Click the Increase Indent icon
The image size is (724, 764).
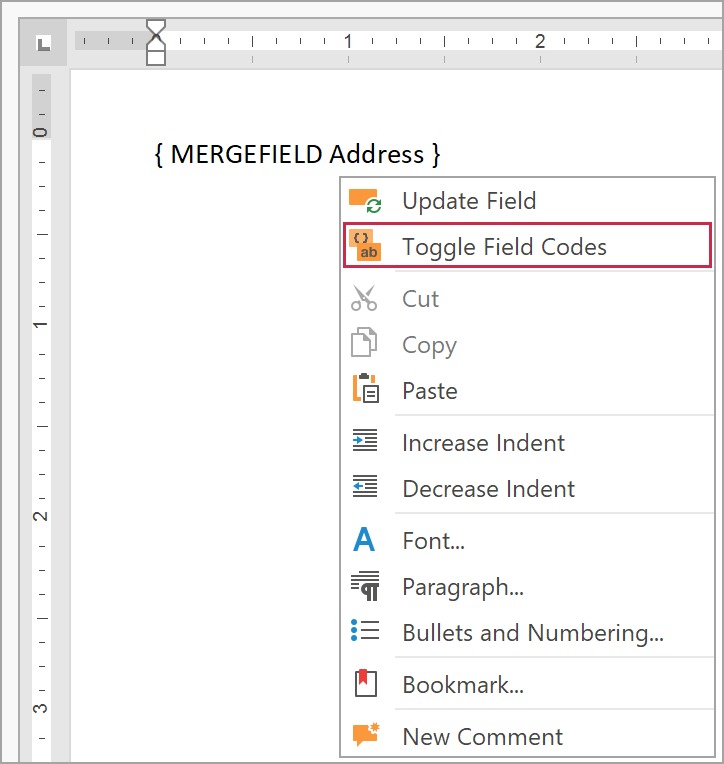[365, 442]
